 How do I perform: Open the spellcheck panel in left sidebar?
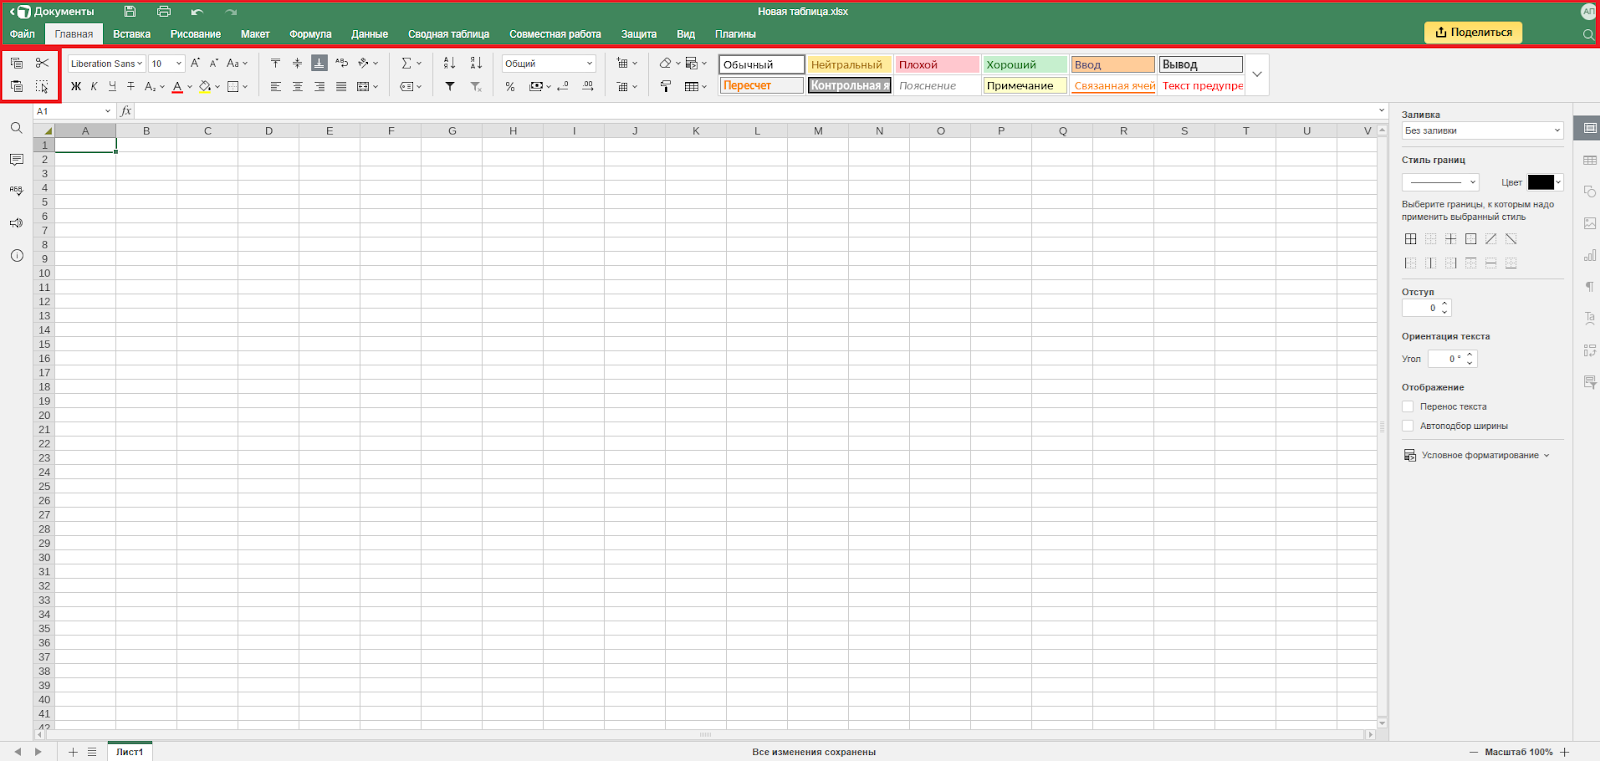(16, 191)
